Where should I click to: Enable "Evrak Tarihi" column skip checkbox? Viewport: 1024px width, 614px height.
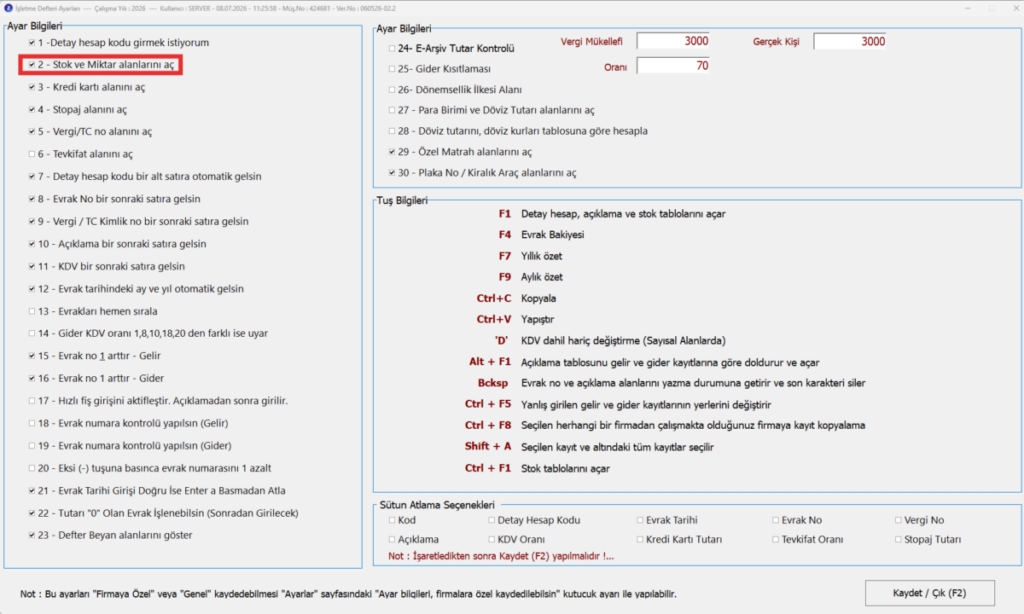(x=640, y=521)
